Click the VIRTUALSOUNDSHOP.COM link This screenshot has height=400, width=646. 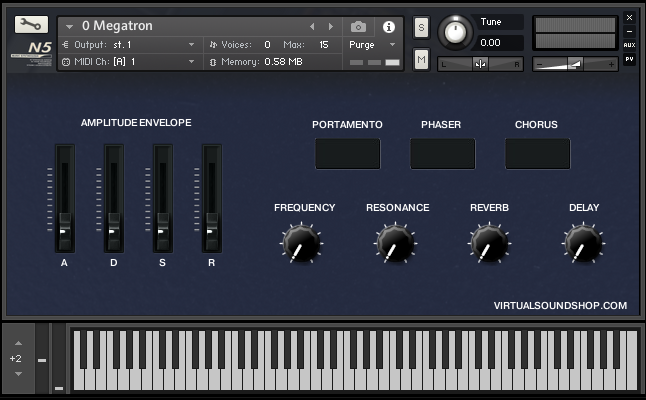click(560, 306)
